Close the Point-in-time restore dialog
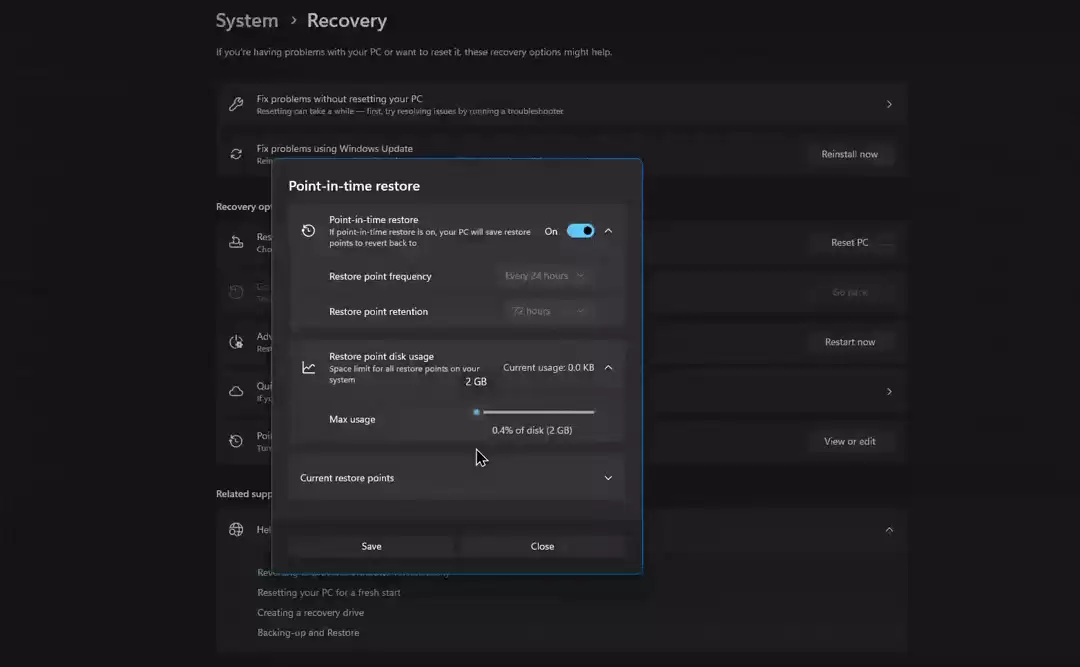The image size is (1080, 667). click(542, 546)
